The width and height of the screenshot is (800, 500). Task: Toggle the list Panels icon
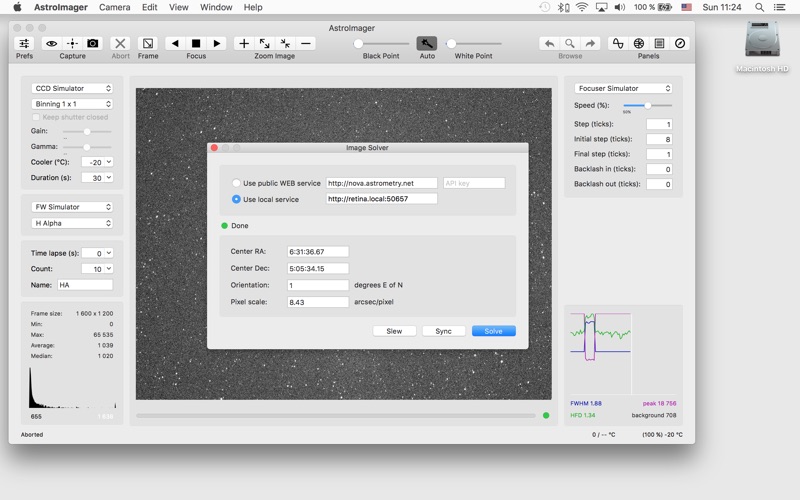659,43
